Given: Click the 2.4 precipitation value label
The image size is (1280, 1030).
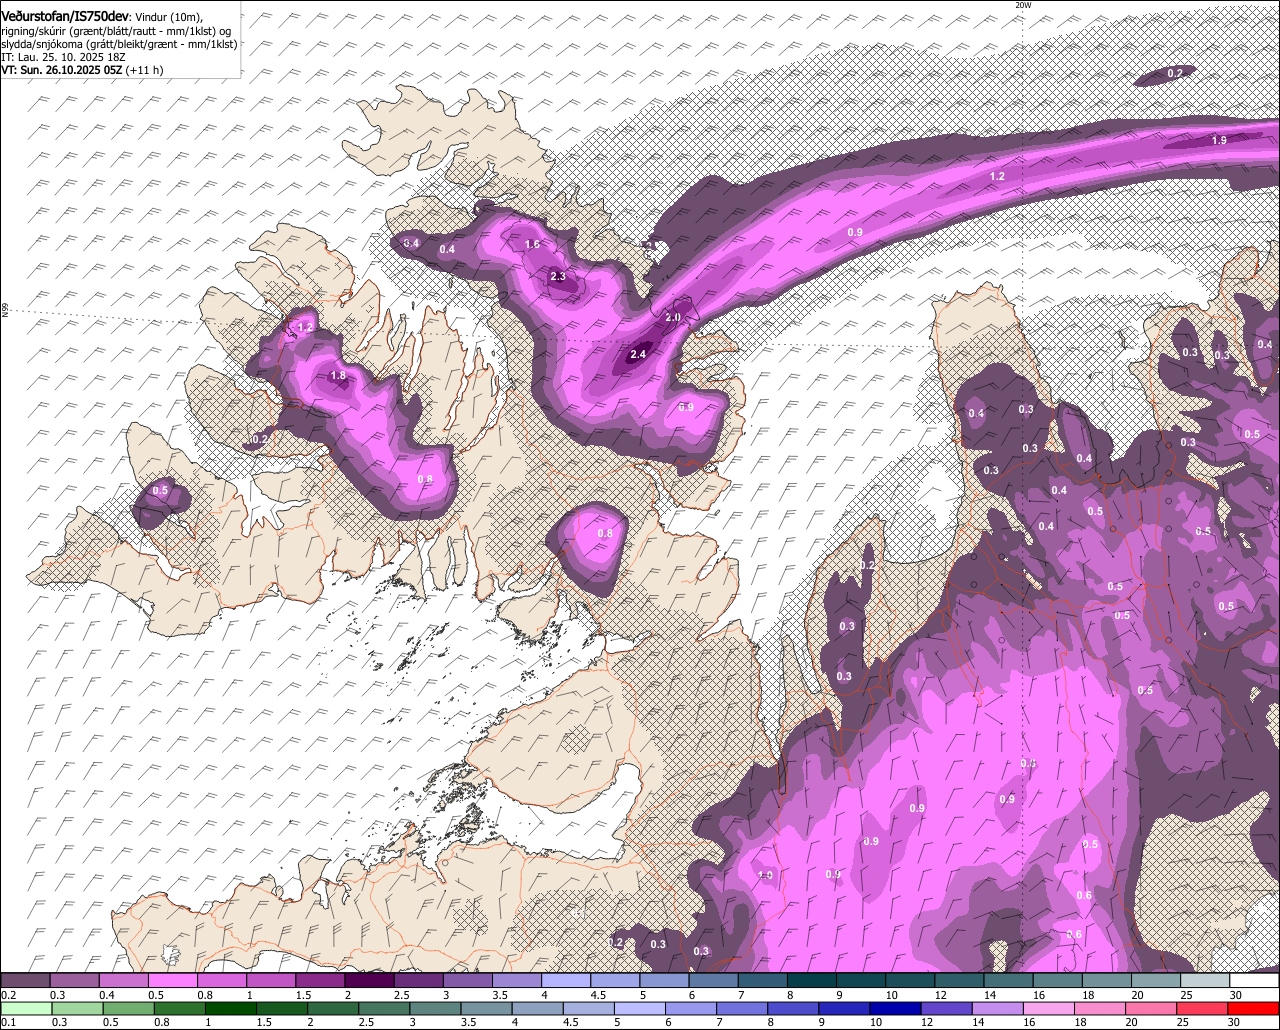Looking at the screenshot, I should tap(638, 354).
